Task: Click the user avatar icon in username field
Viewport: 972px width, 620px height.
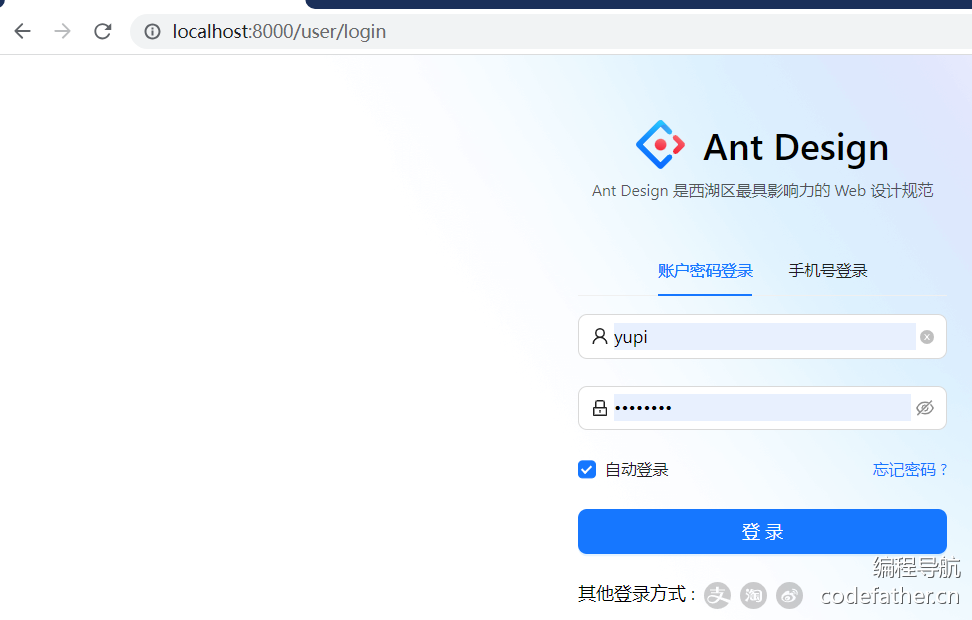Action: (x=599, y=337)
